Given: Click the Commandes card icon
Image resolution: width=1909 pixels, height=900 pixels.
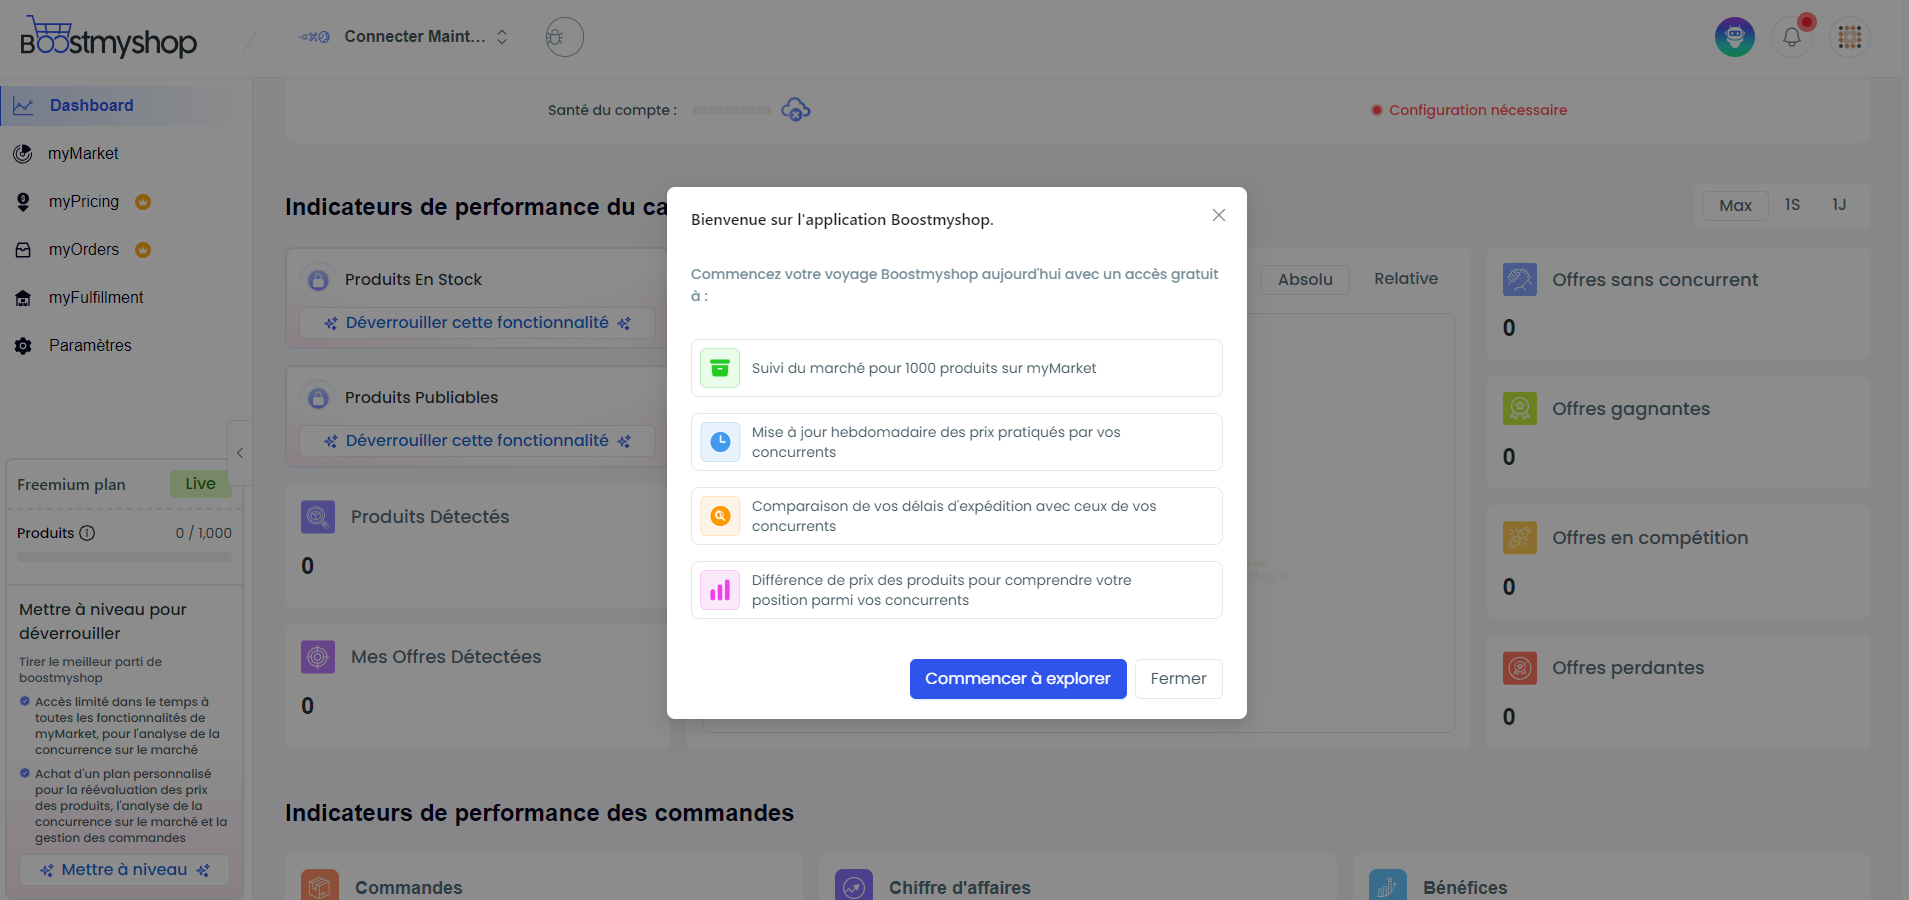Looking at the screenshot, I should [x=320, y=885].
